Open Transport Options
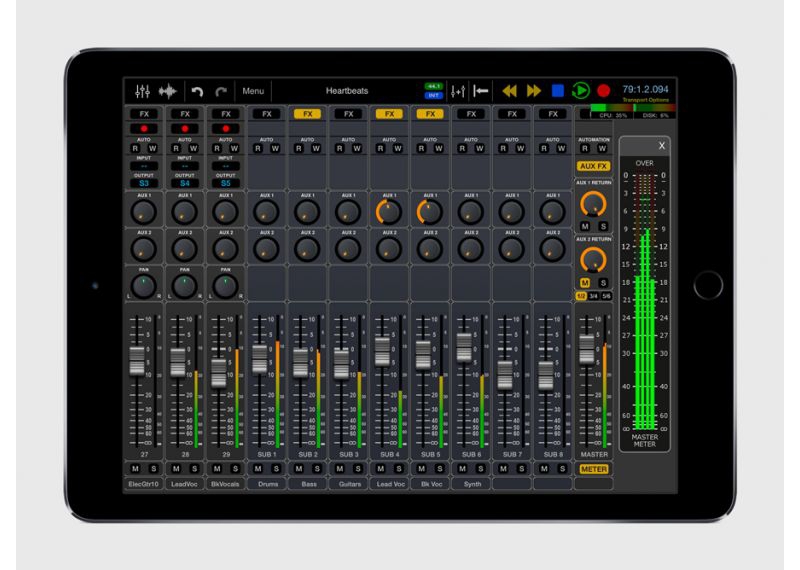The image size is (800, 570). click(x=645, y=100)
